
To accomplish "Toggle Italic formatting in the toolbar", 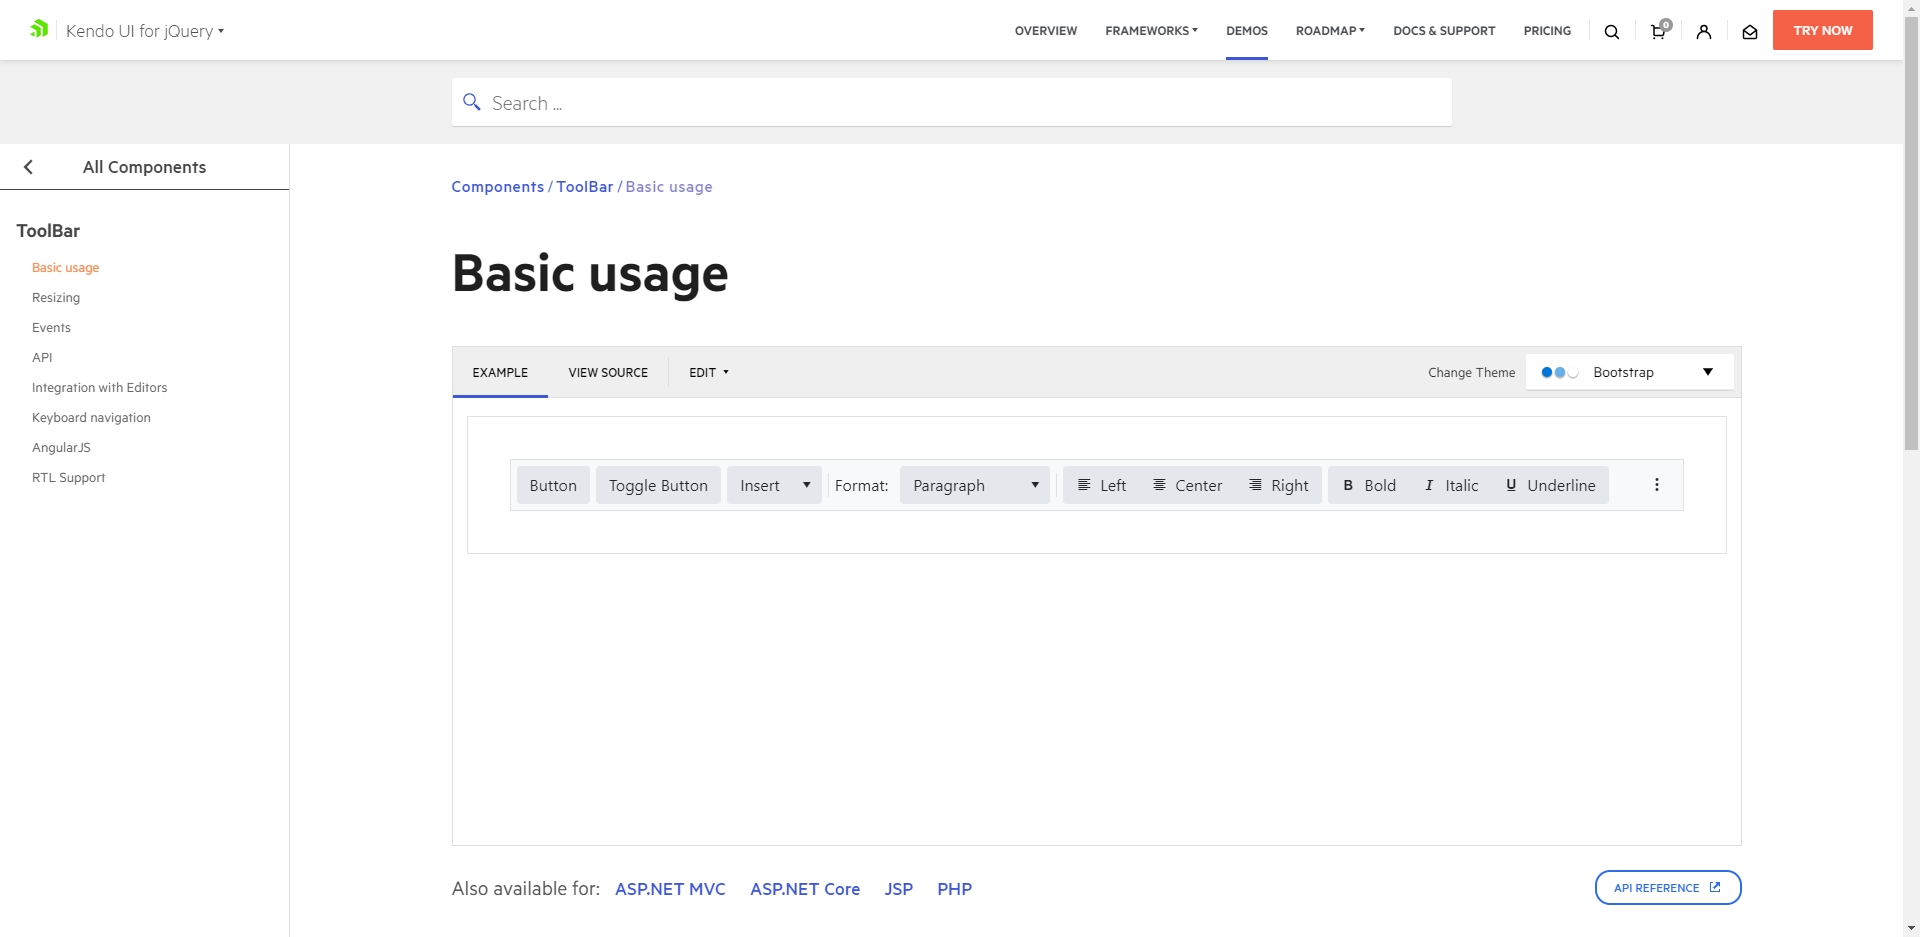I will [x=1451, y=485].
